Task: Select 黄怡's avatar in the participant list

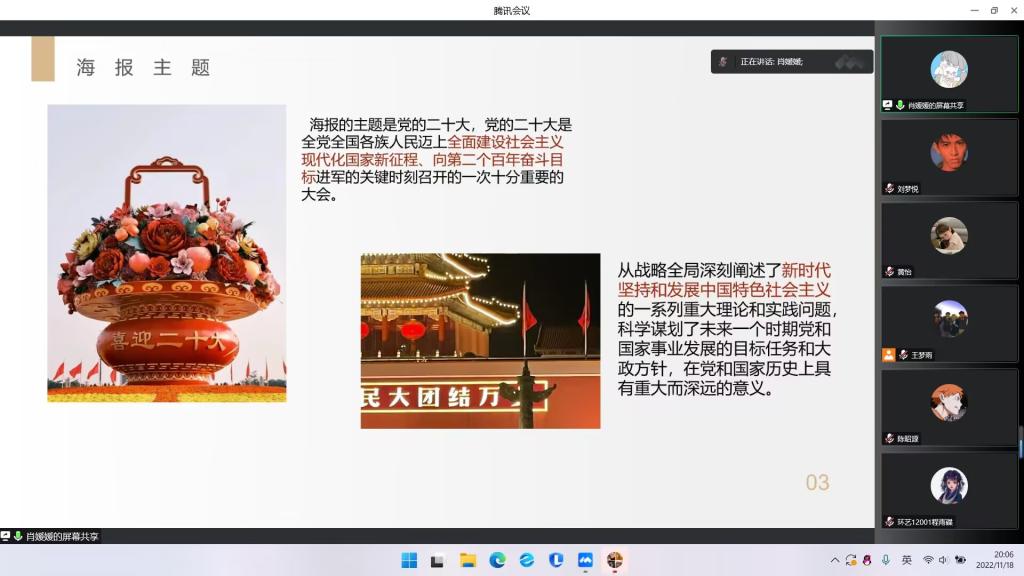Action: 949,236
